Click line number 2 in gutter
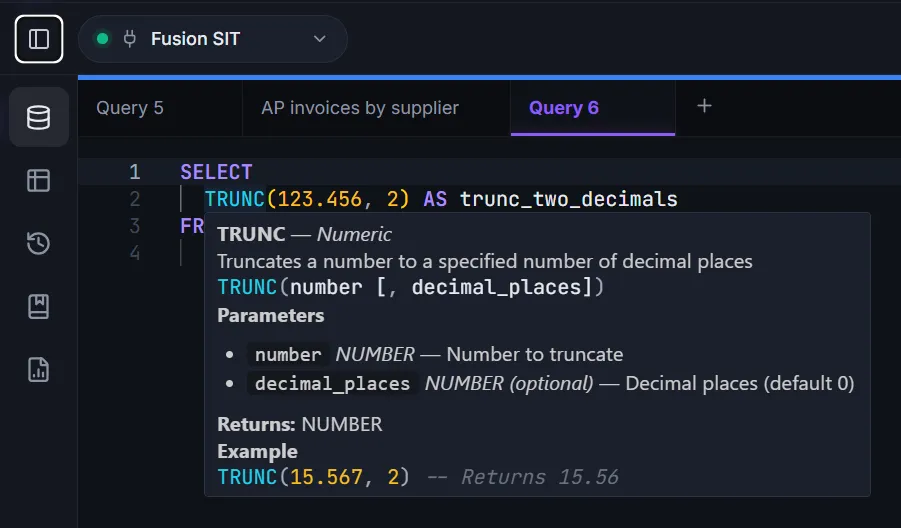901x528 pixels. (x=134, y=199)
